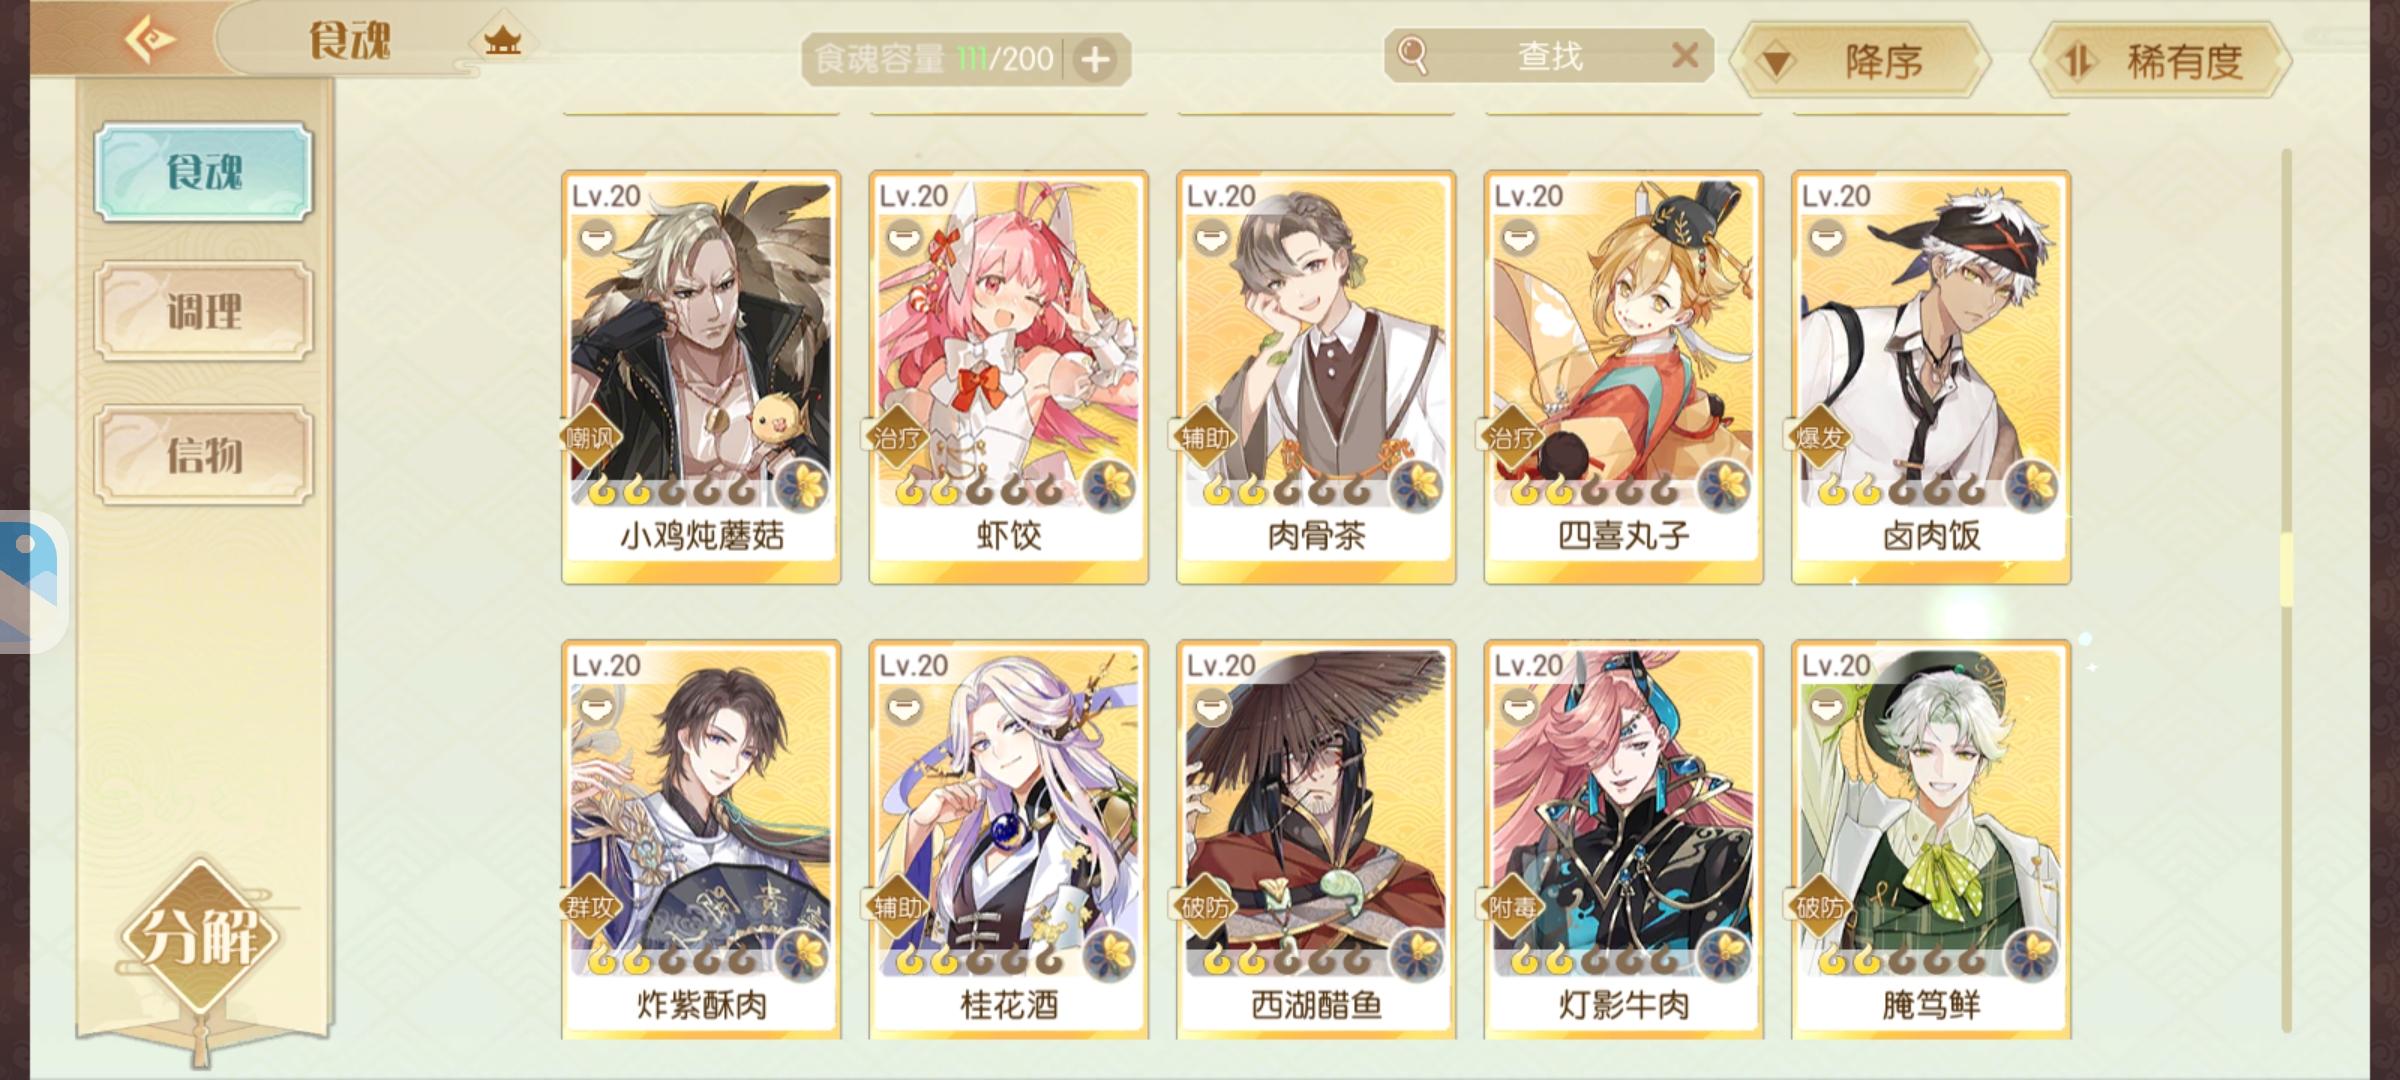
Task: Open the 稀有度 sort dropdown
Action: click(2160, 61)
